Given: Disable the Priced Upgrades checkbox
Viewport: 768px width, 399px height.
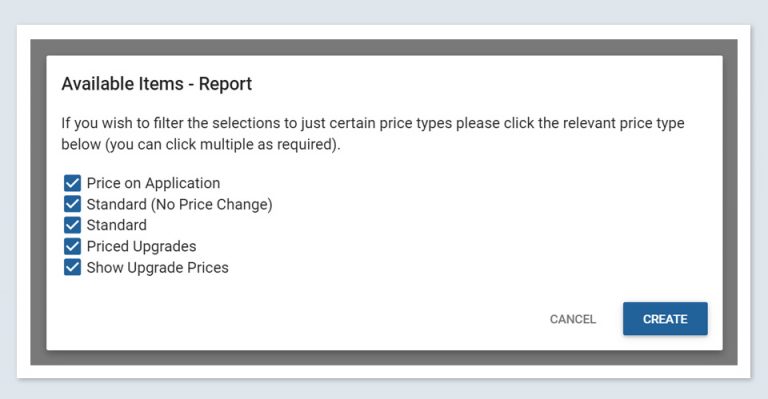Looking at the screenshot, I should pyautogui.click(x=72, y=246).
